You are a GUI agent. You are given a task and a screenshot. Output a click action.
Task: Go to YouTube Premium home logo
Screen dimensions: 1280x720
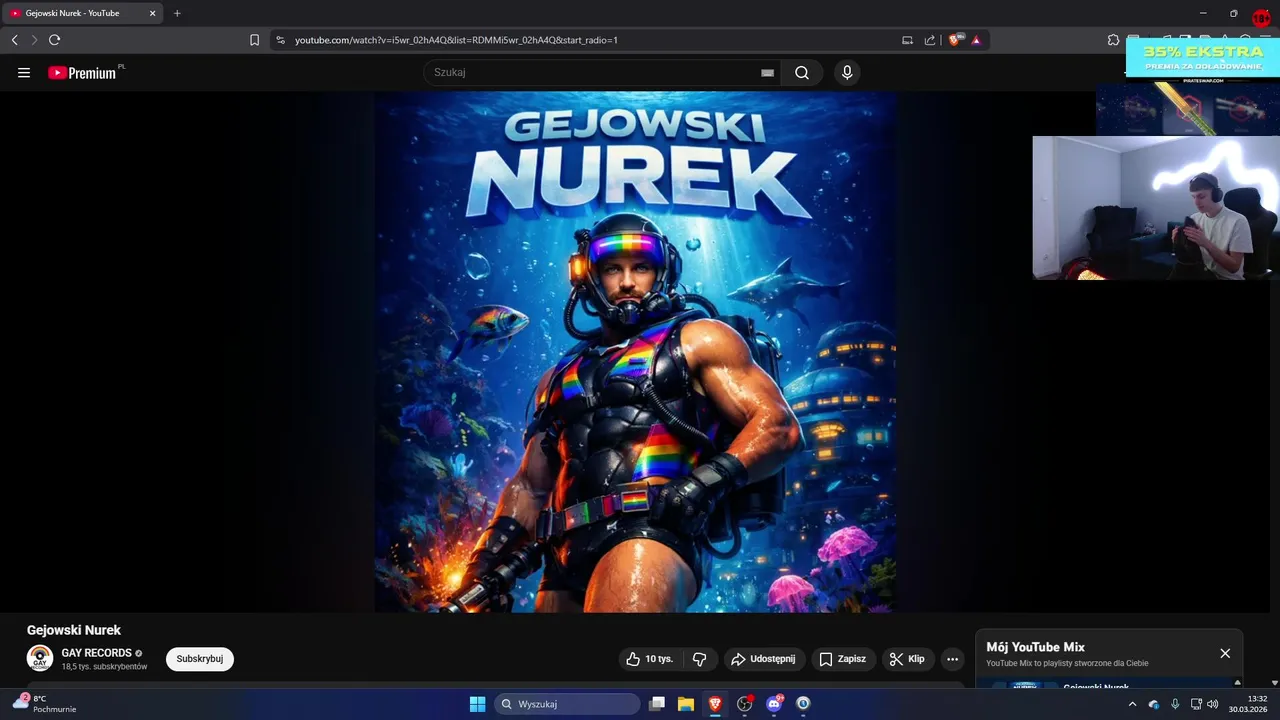[84, 72]
